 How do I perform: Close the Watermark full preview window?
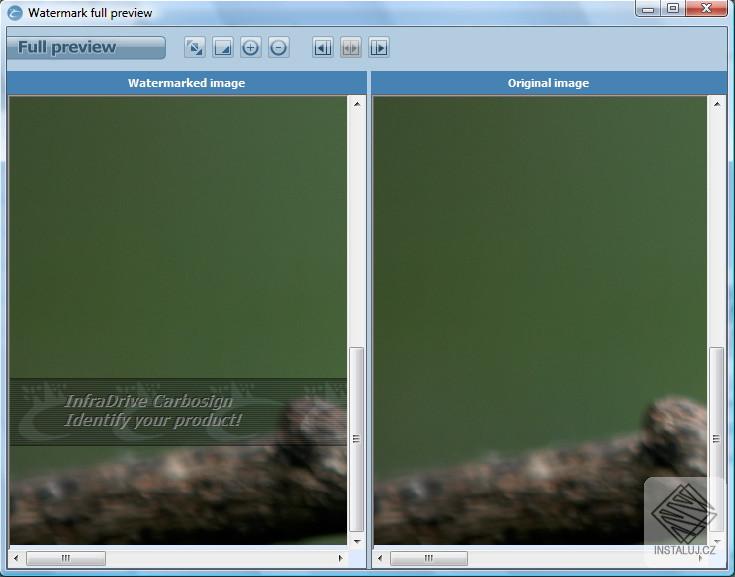pyautogui.click(x=706, y=8)
